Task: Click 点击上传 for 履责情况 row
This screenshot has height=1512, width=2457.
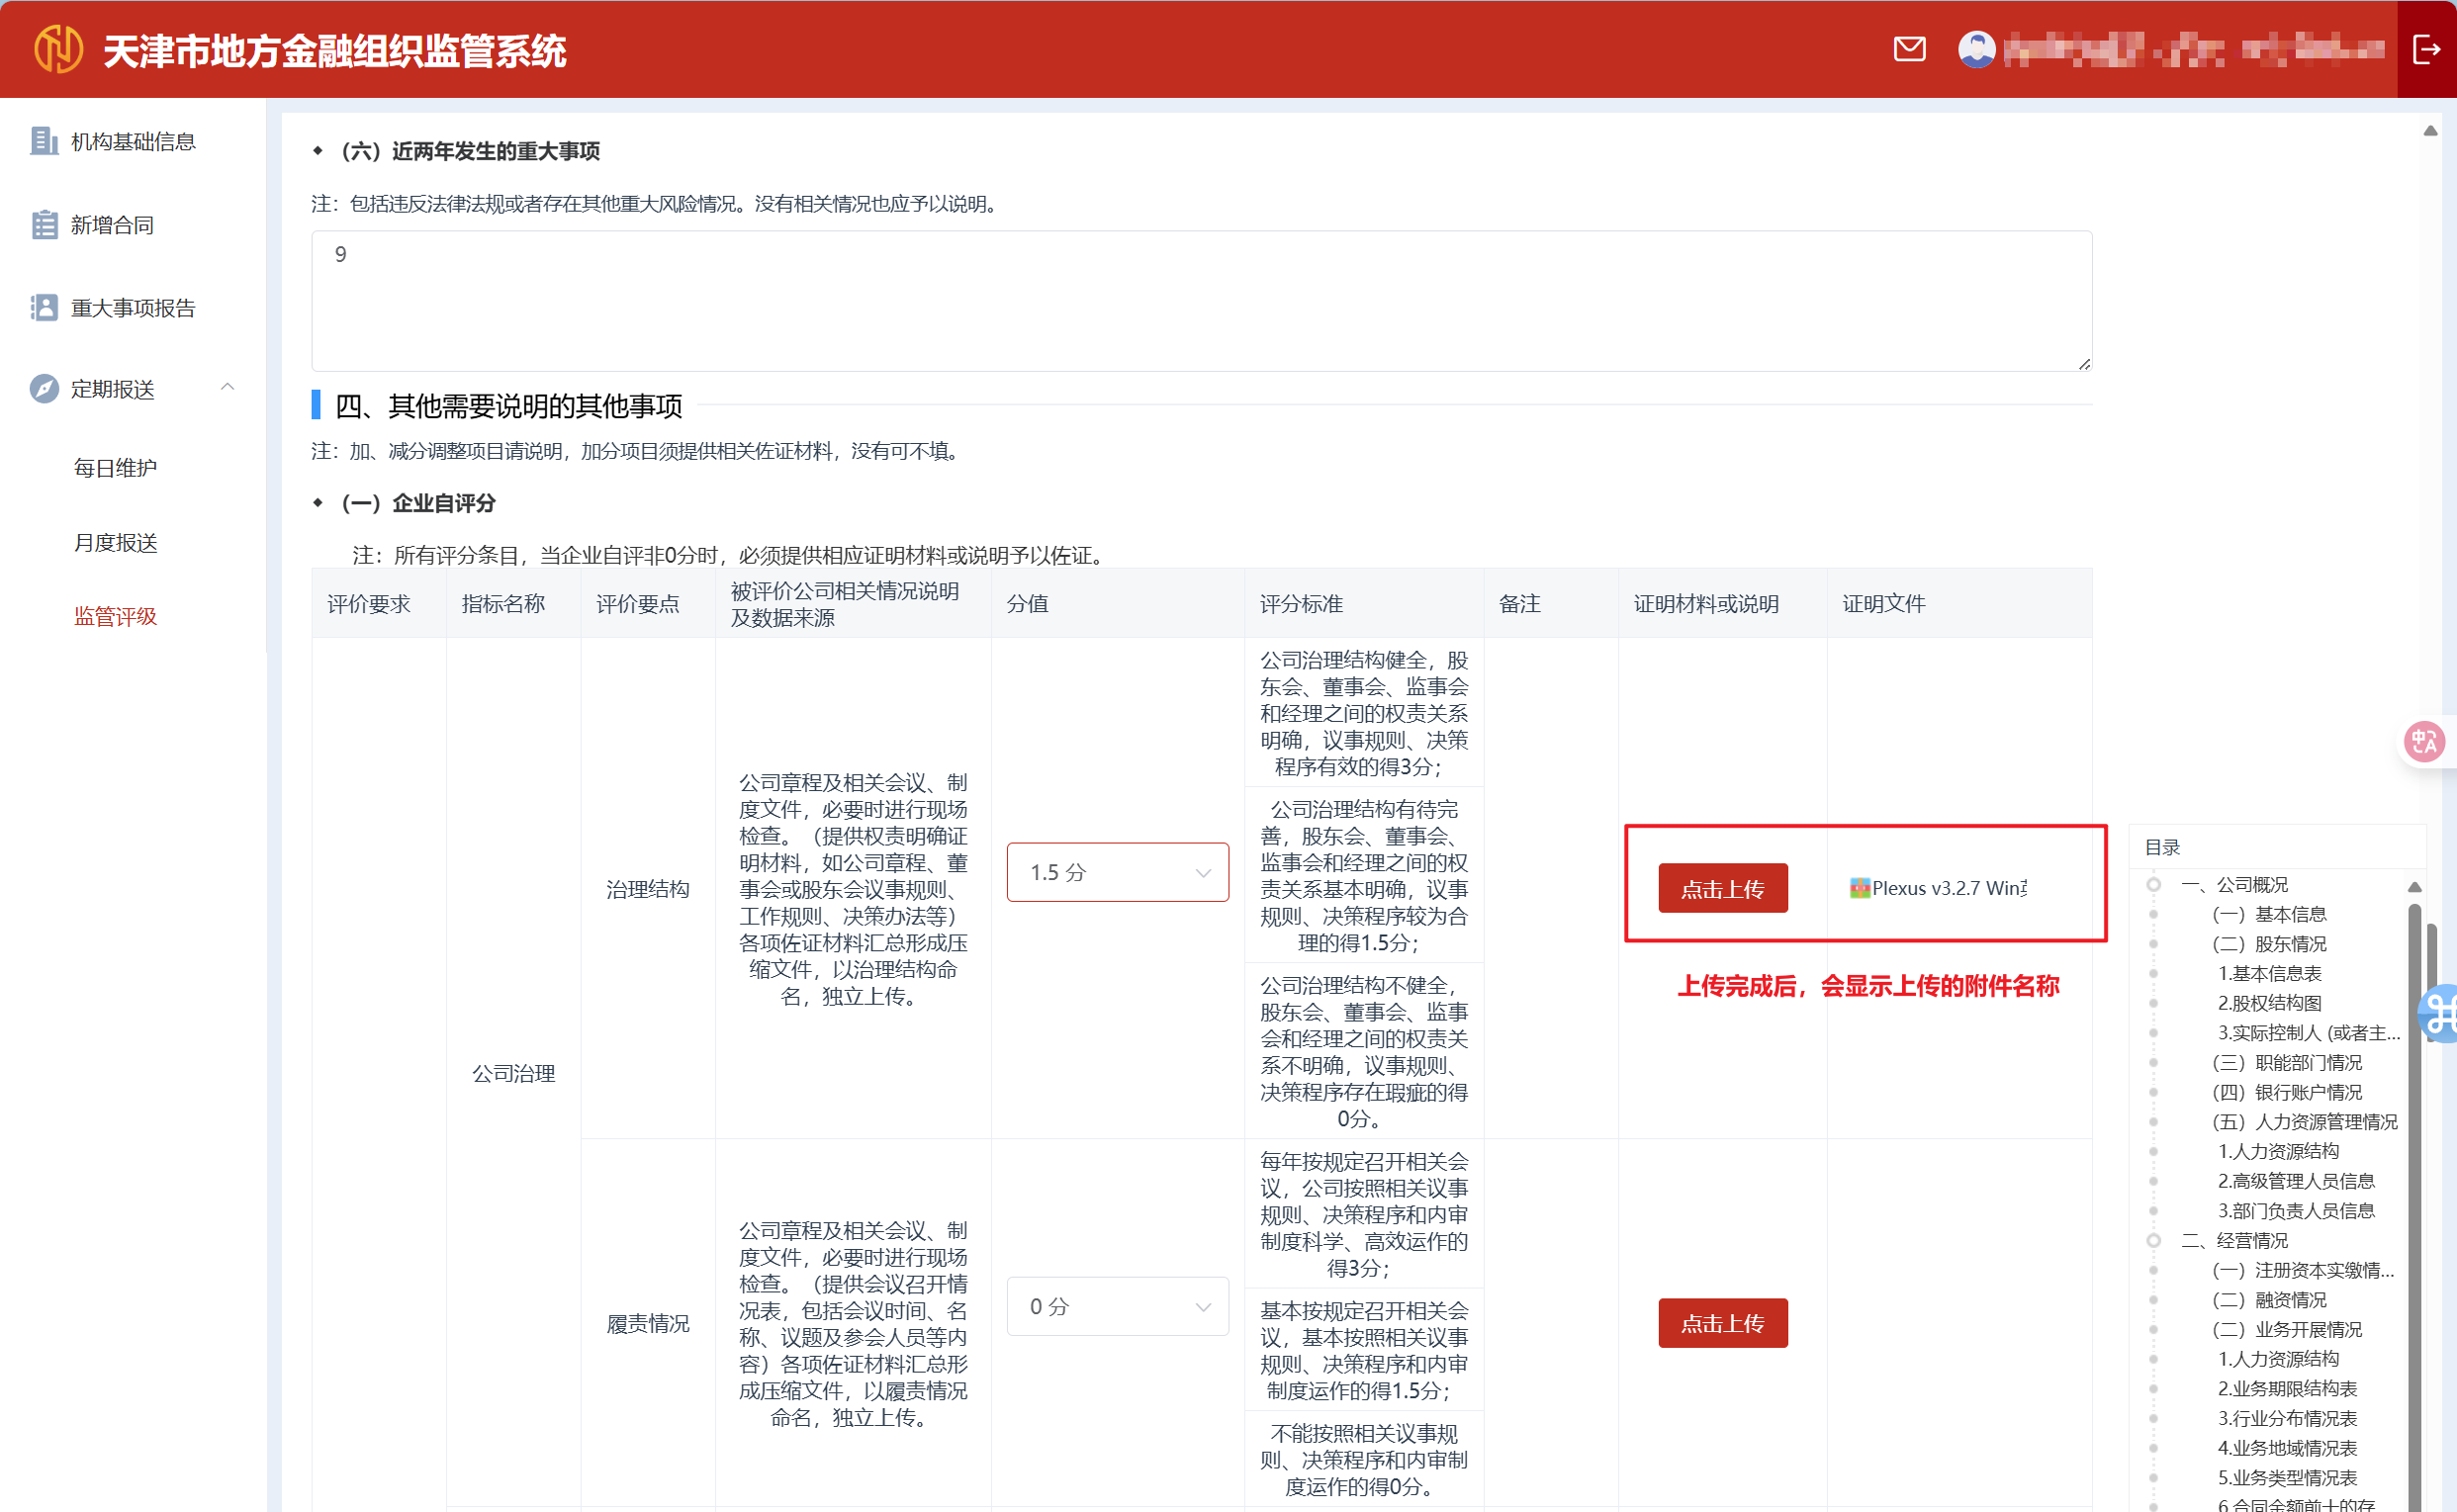Action: pos(1722,1323)
